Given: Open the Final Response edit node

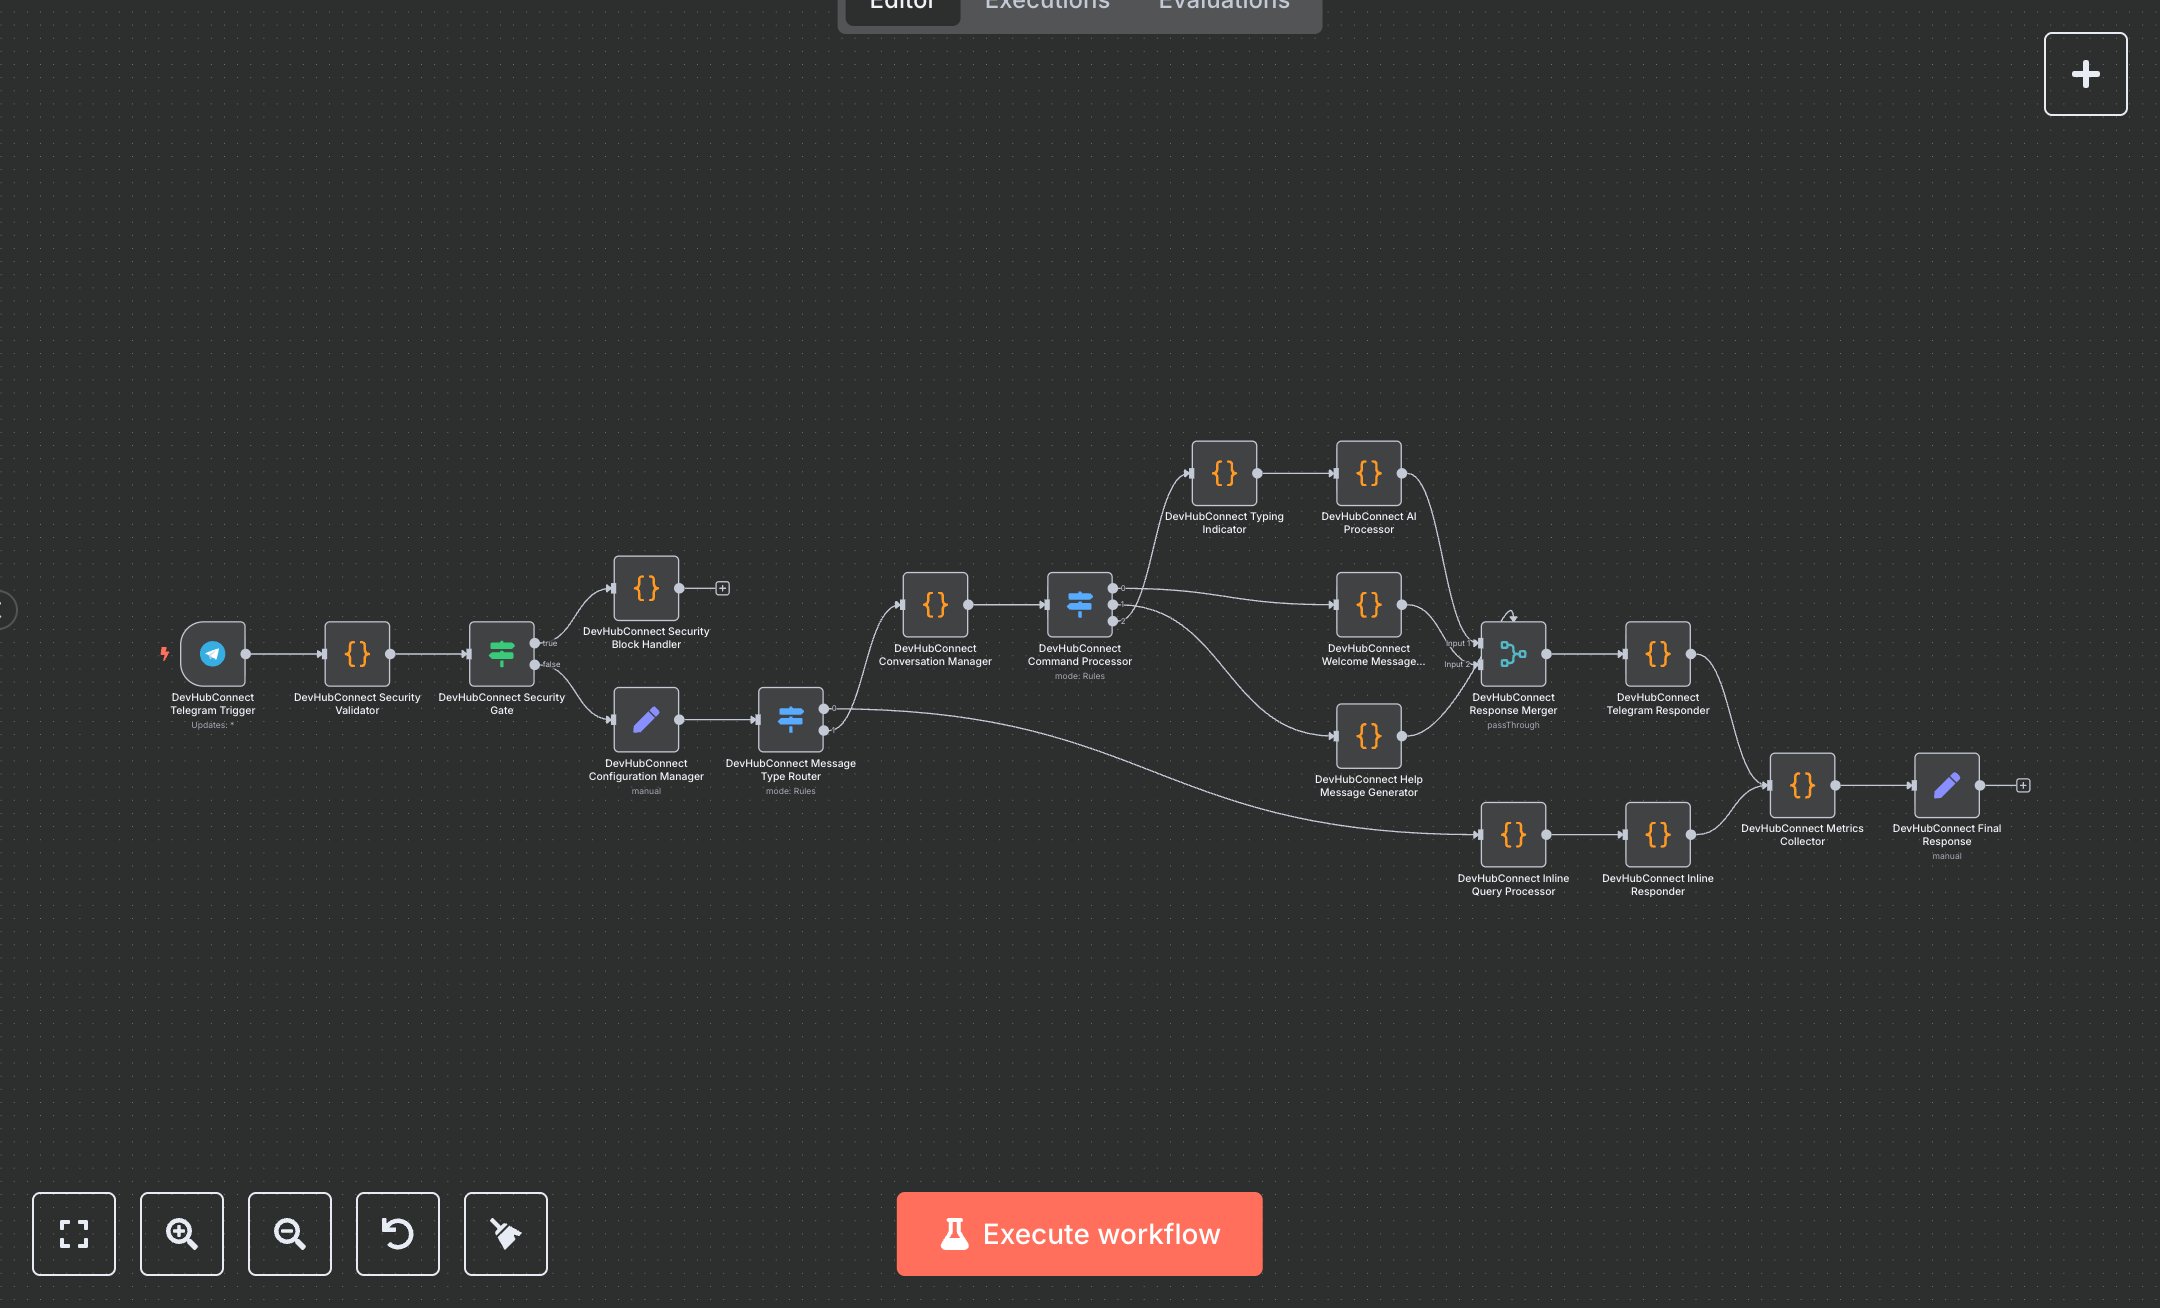Looking at the screenshot, I should point(1946,785).
